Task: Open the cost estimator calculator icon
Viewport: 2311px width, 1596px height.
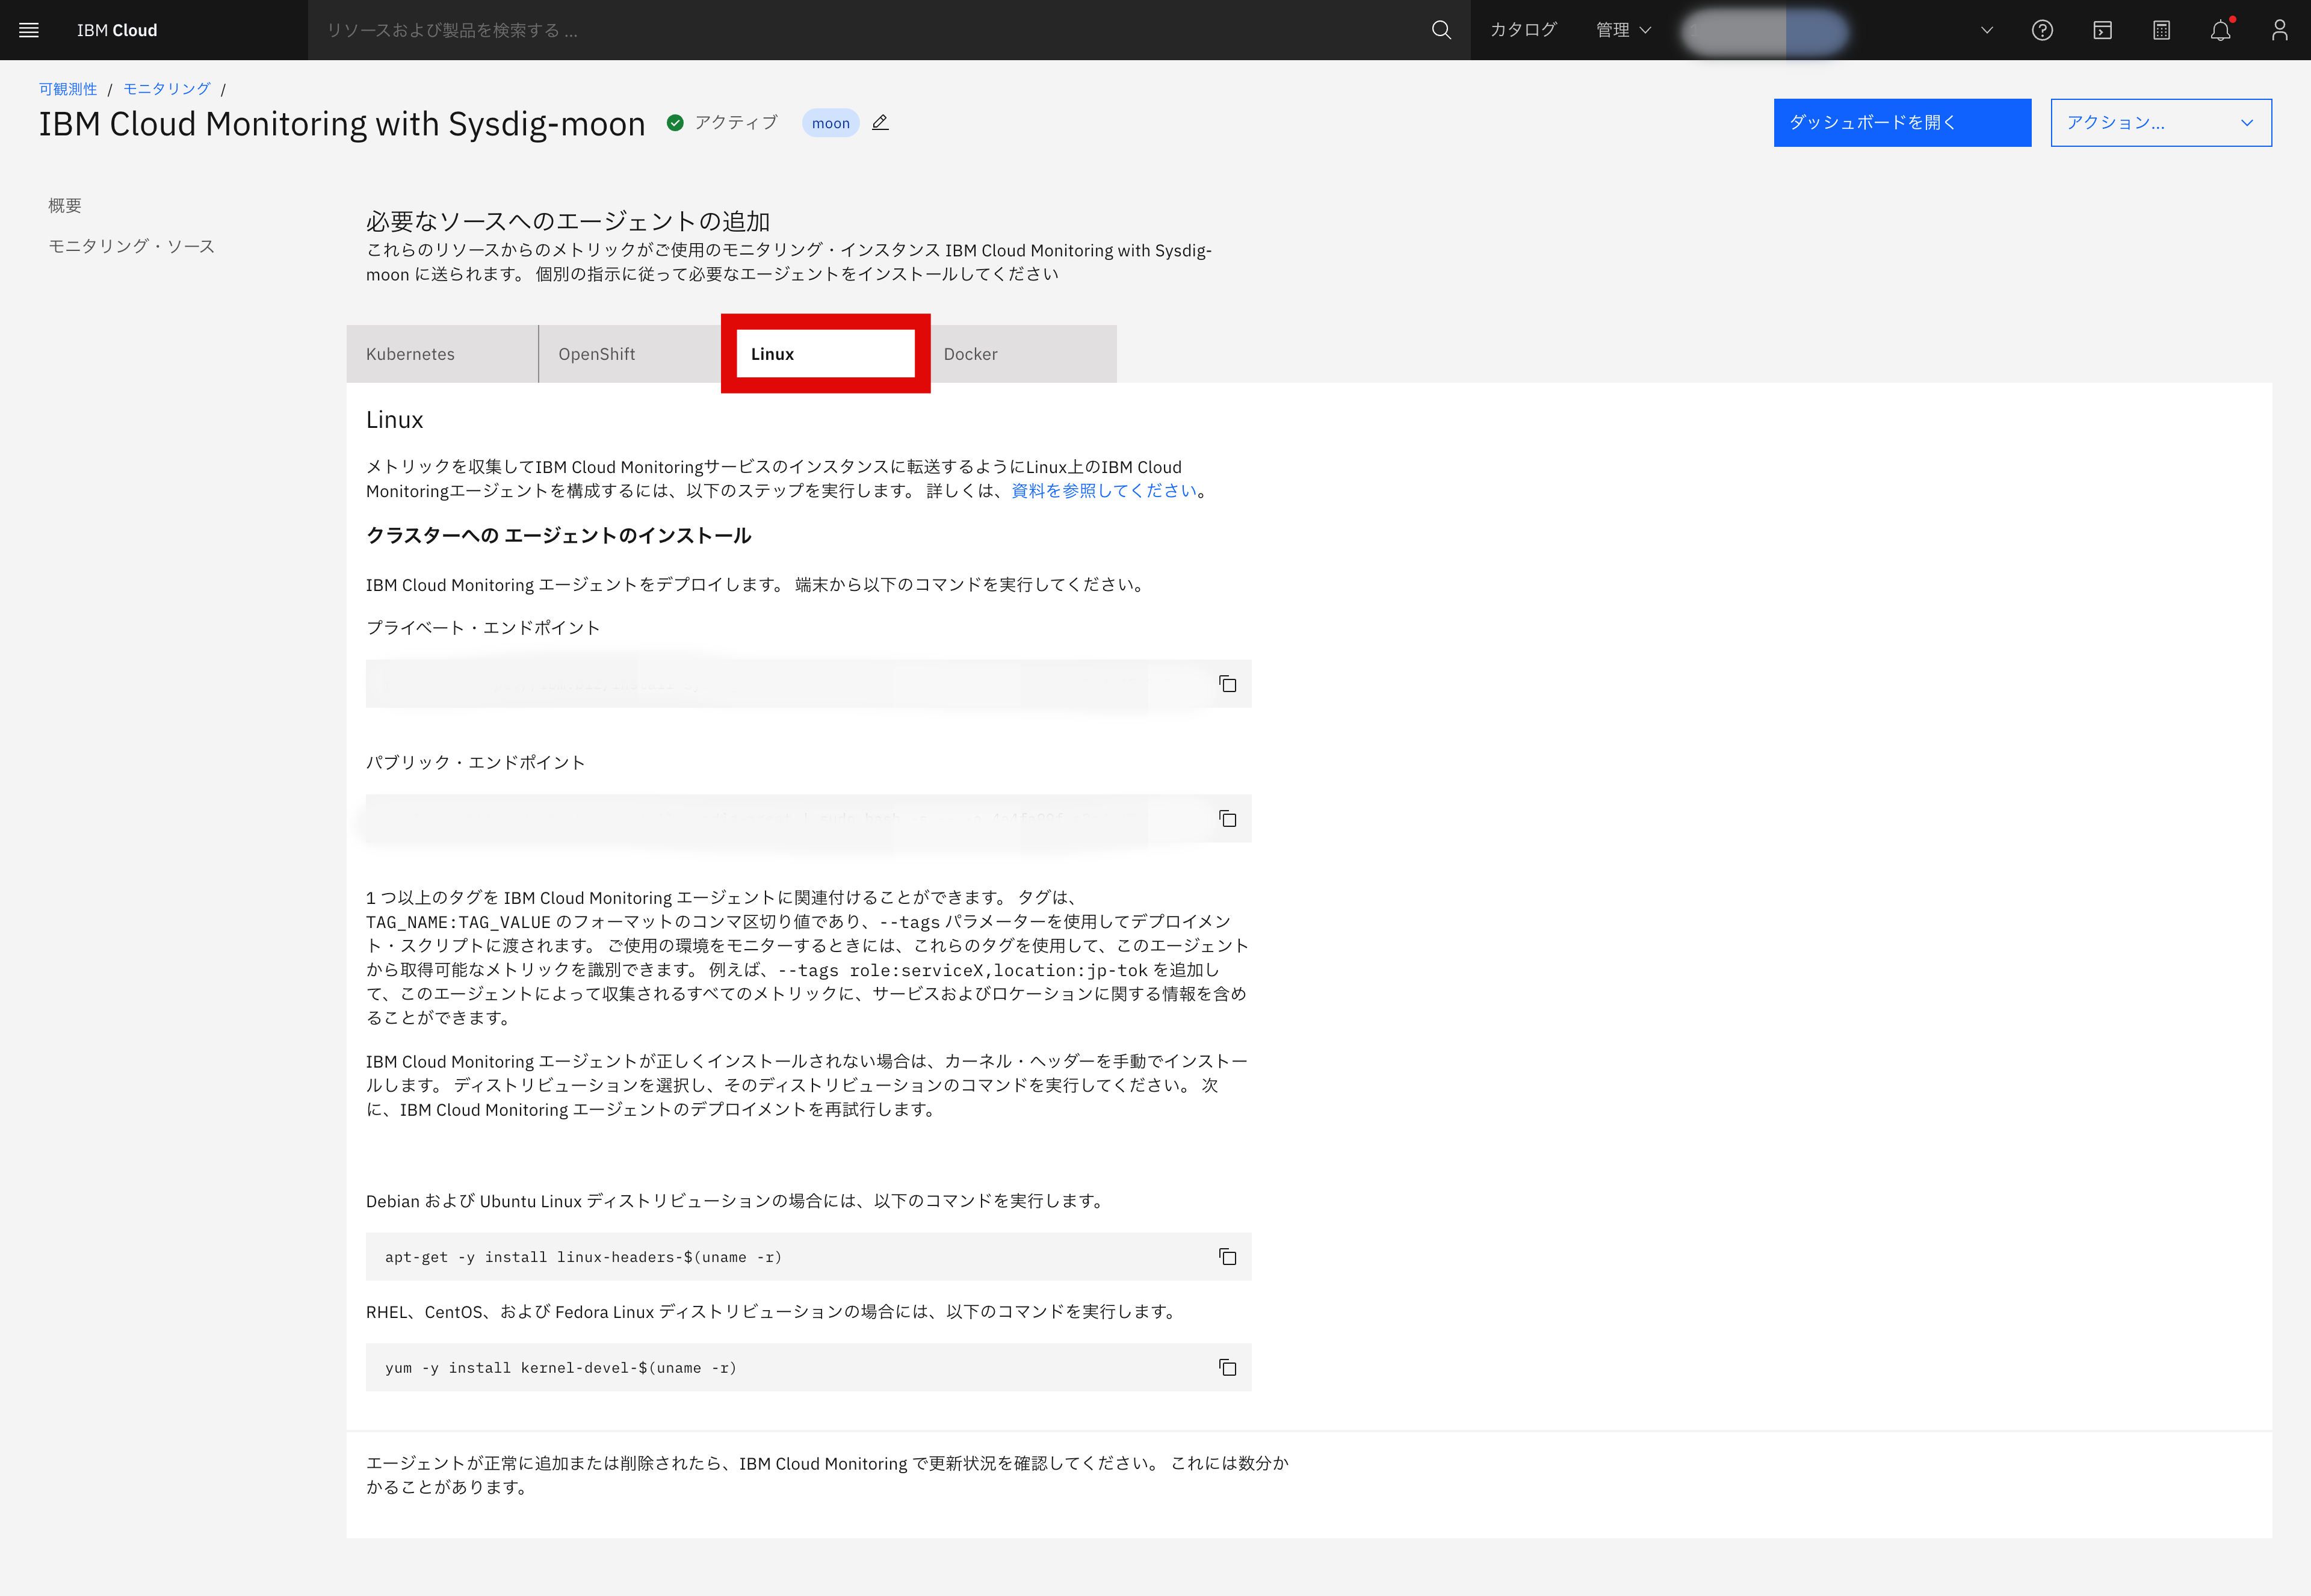Action: pos(2160,30)
